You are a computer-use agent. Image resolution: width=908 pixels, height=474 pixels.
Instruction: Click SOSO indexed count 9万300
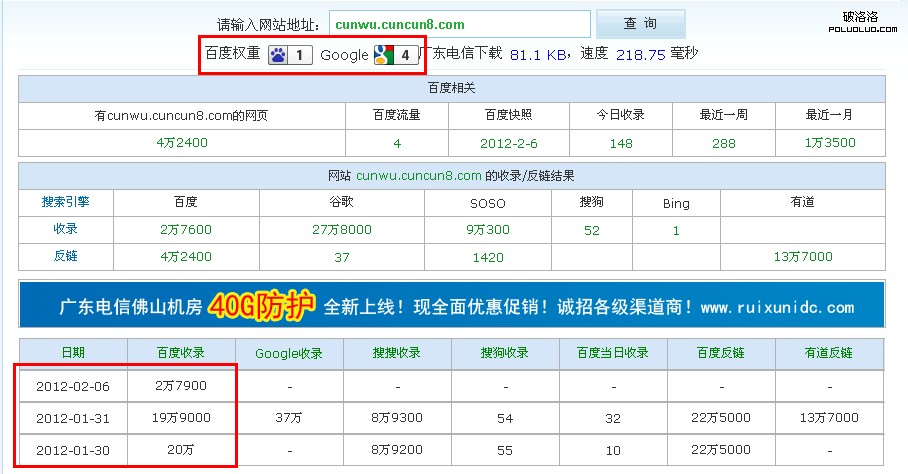click(x=488, y=230)
